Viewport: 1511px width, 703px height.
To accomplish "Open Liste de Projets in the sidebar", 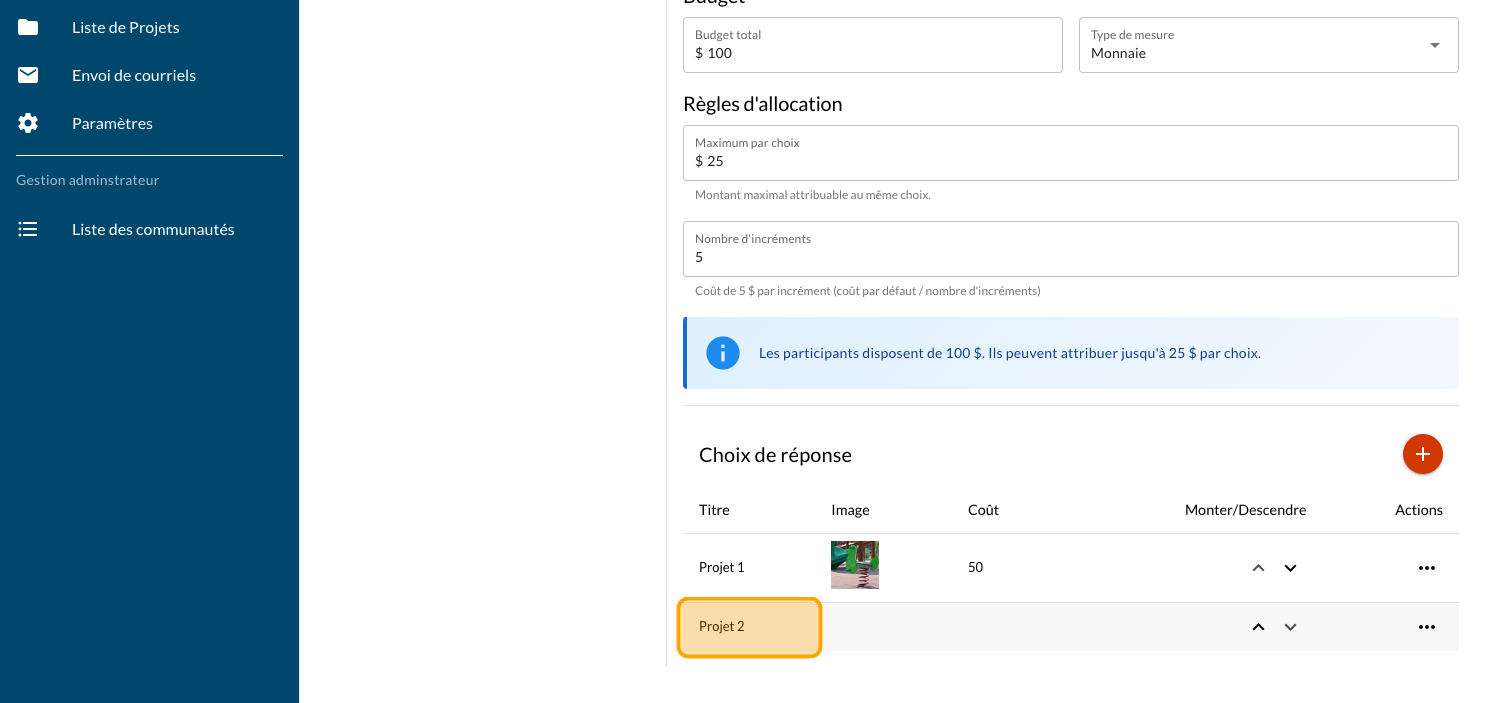I will [126, 27].
